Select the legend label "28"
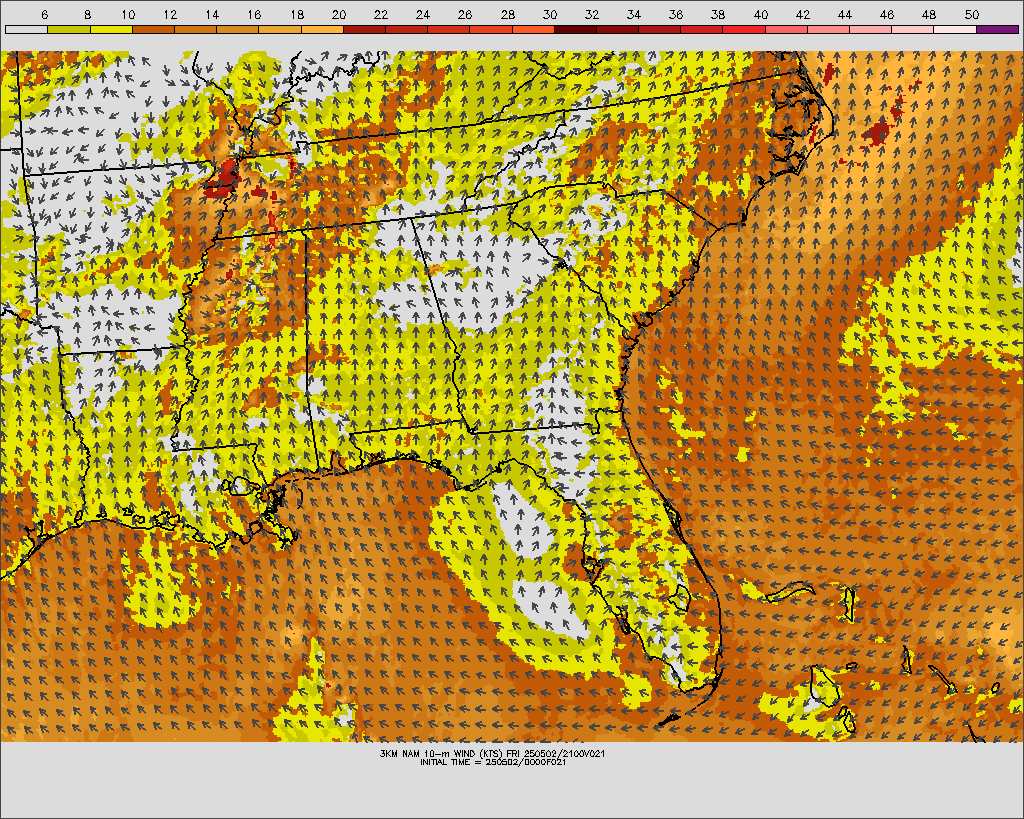 [x=507, y=14]
